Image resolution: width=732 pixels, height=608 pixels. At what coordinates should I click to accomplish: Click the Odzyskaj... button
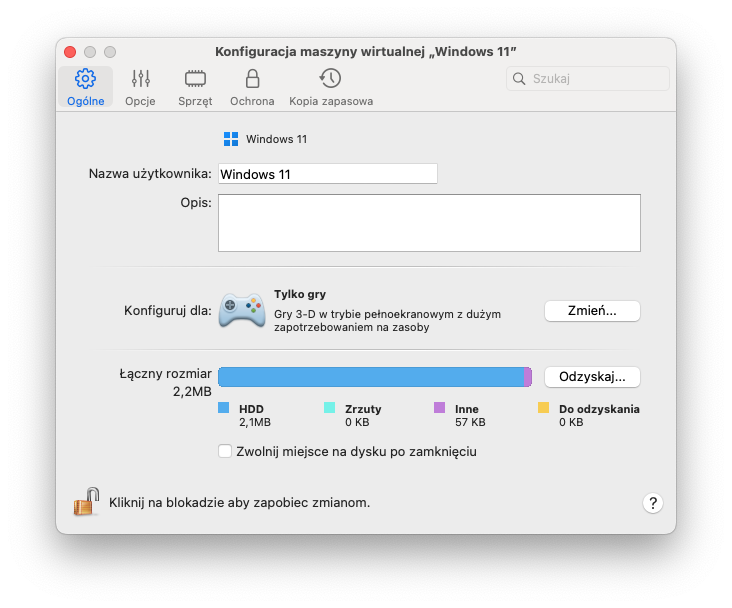point(592,377)
